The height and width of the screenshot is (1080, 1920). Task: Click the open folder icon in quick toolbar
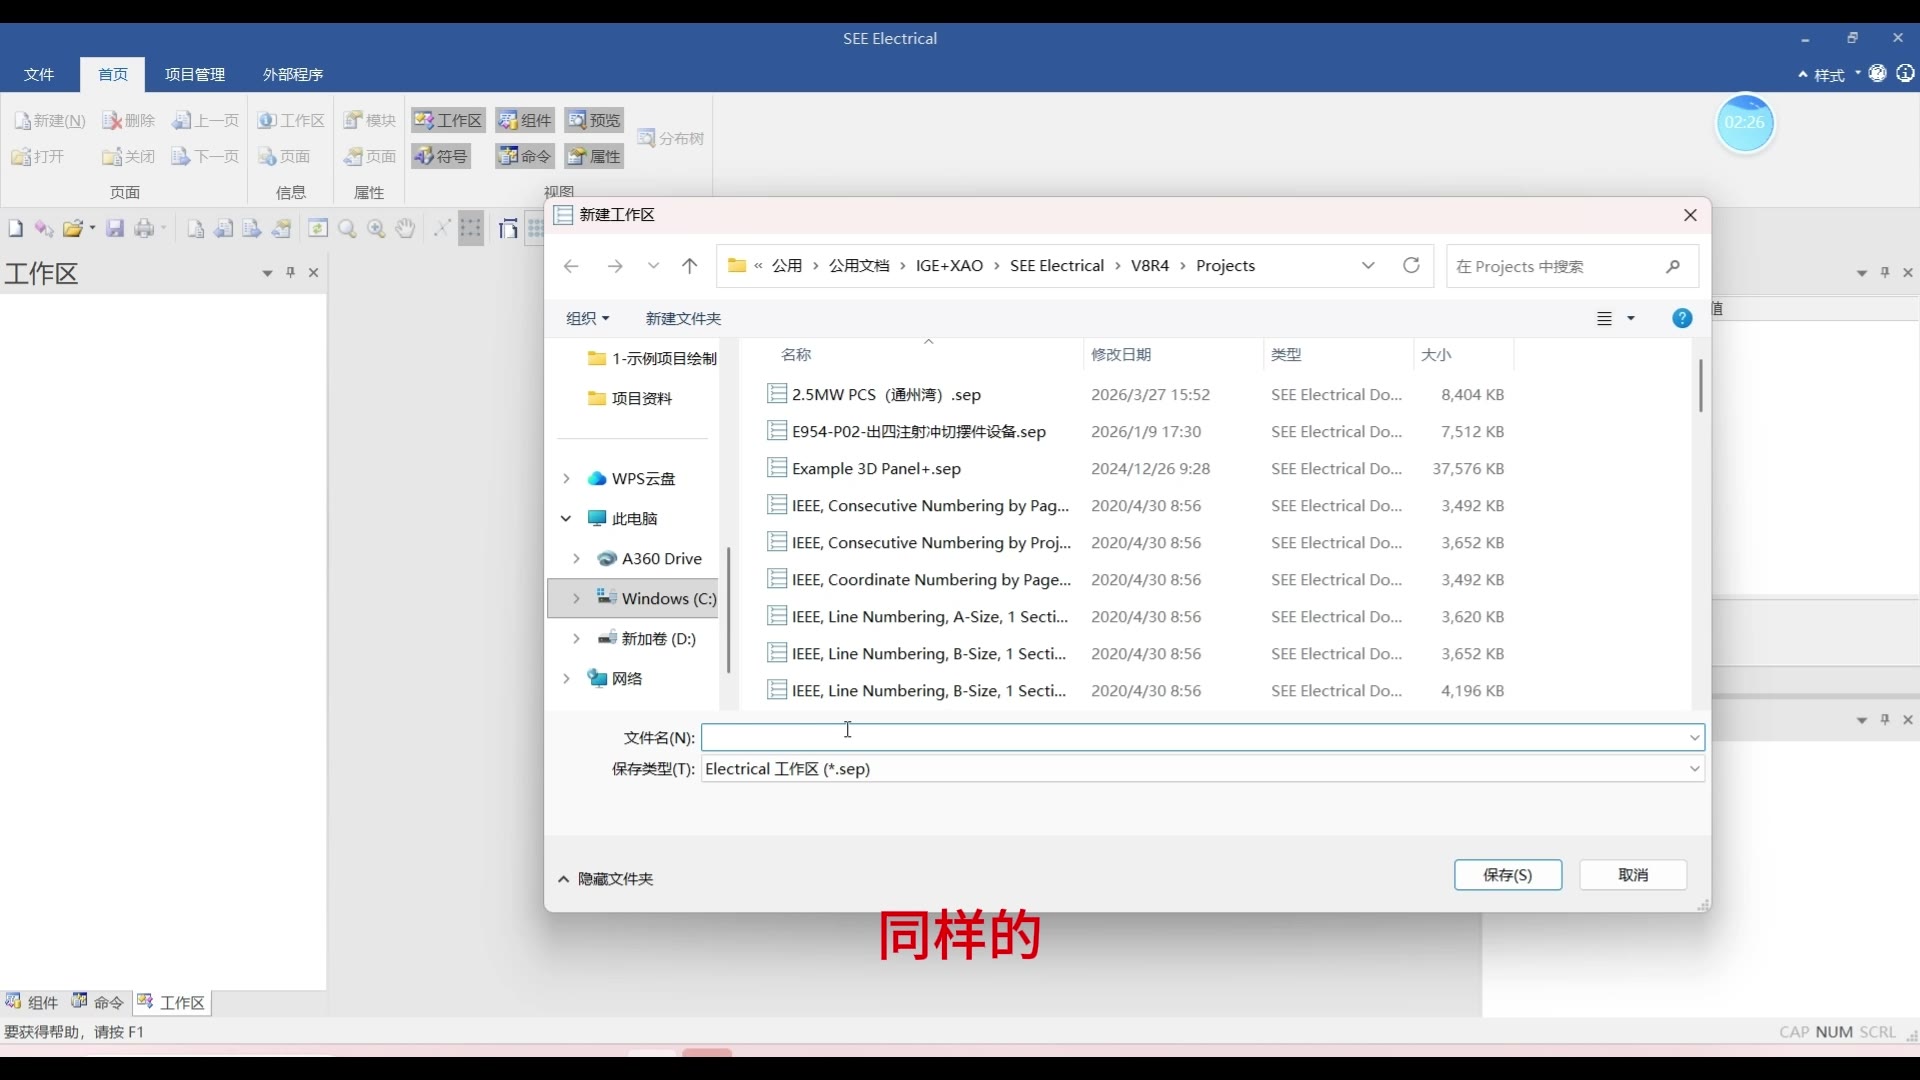coord(73,229)
